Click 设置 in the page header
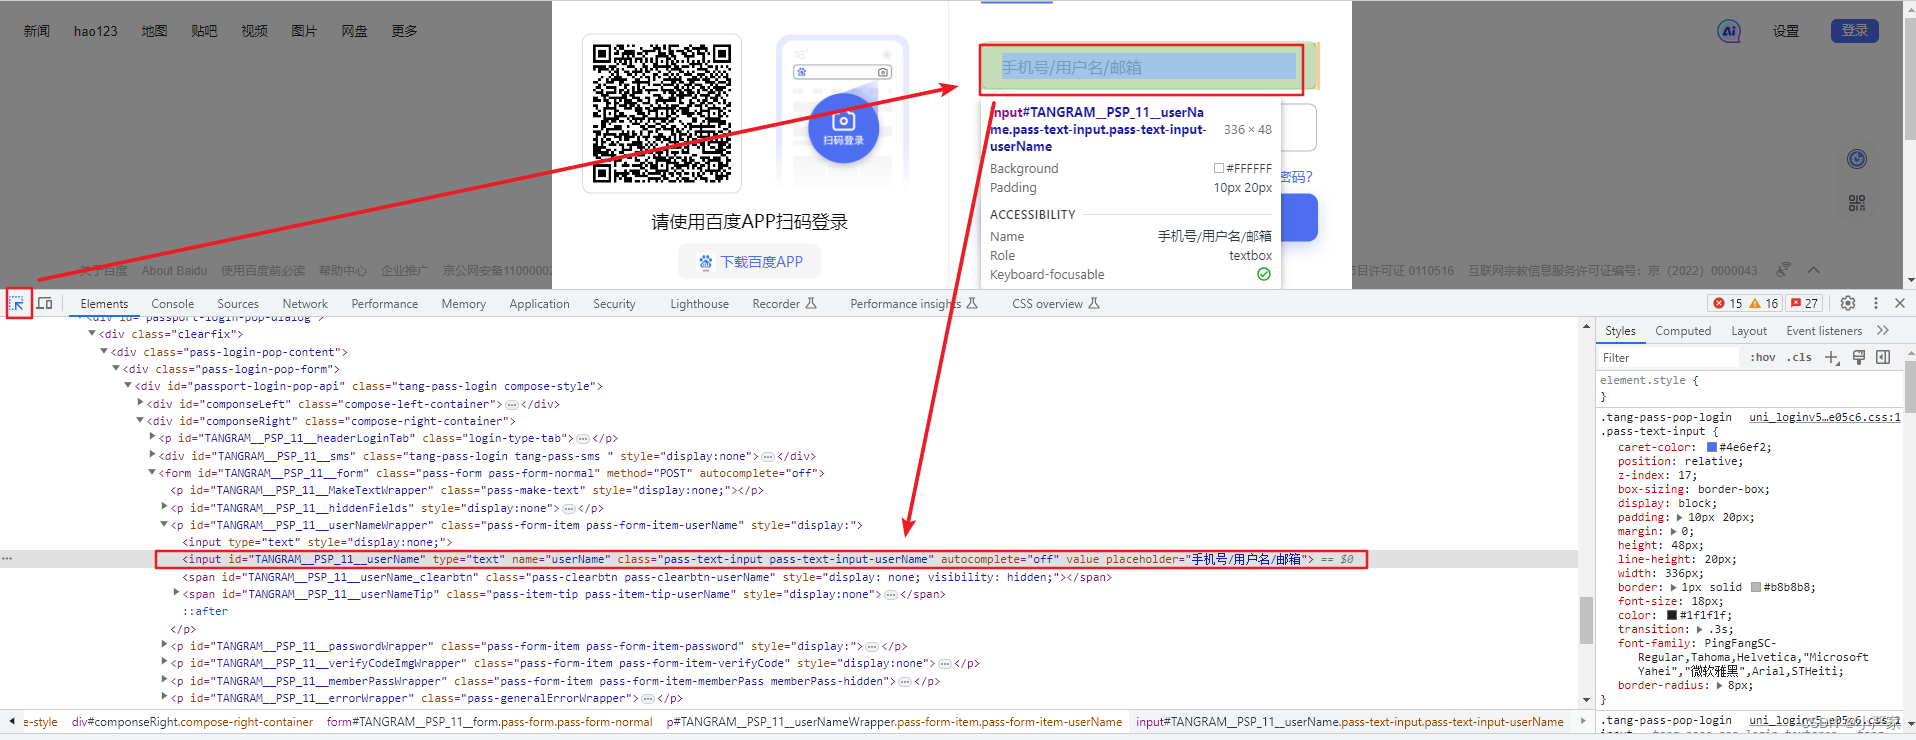This screenshot has height=740, width=1916. [x=1786, y=31]
